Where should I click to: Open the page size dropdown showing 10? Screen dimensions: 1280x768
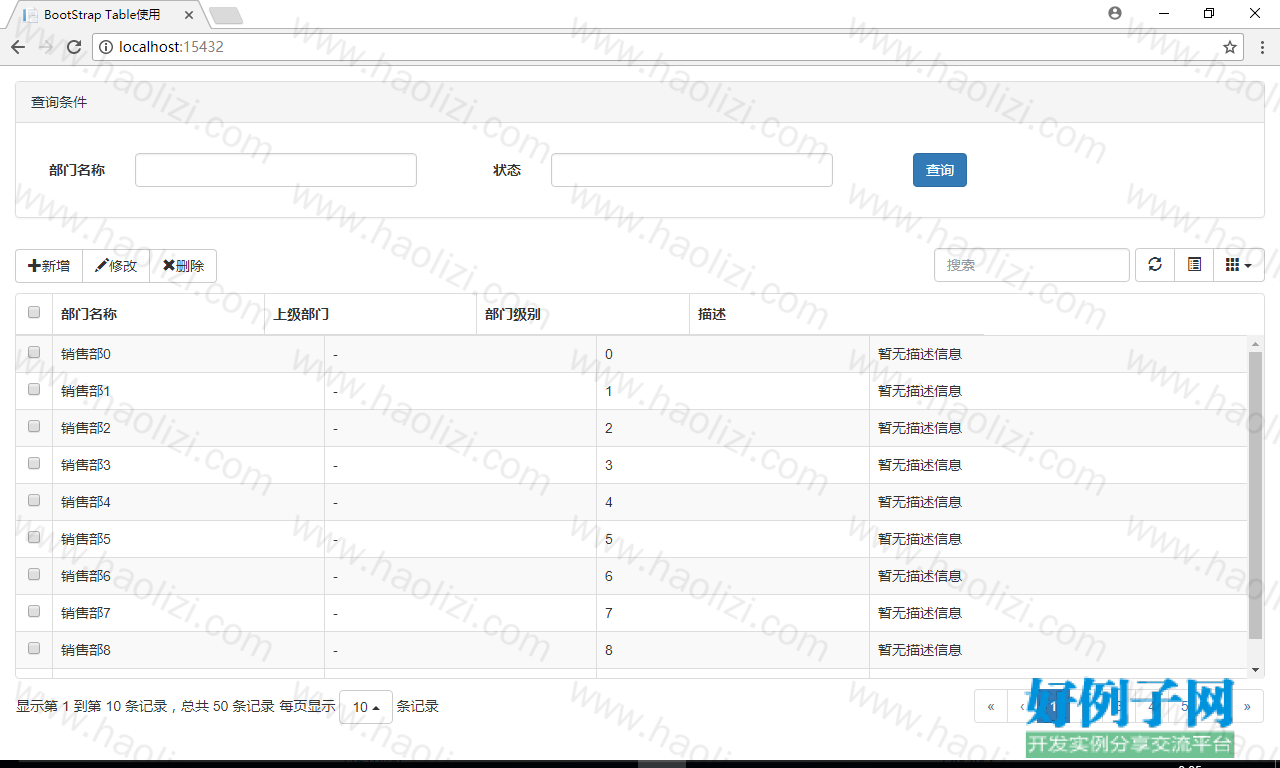pyautogui.click(x=366, y=707)
